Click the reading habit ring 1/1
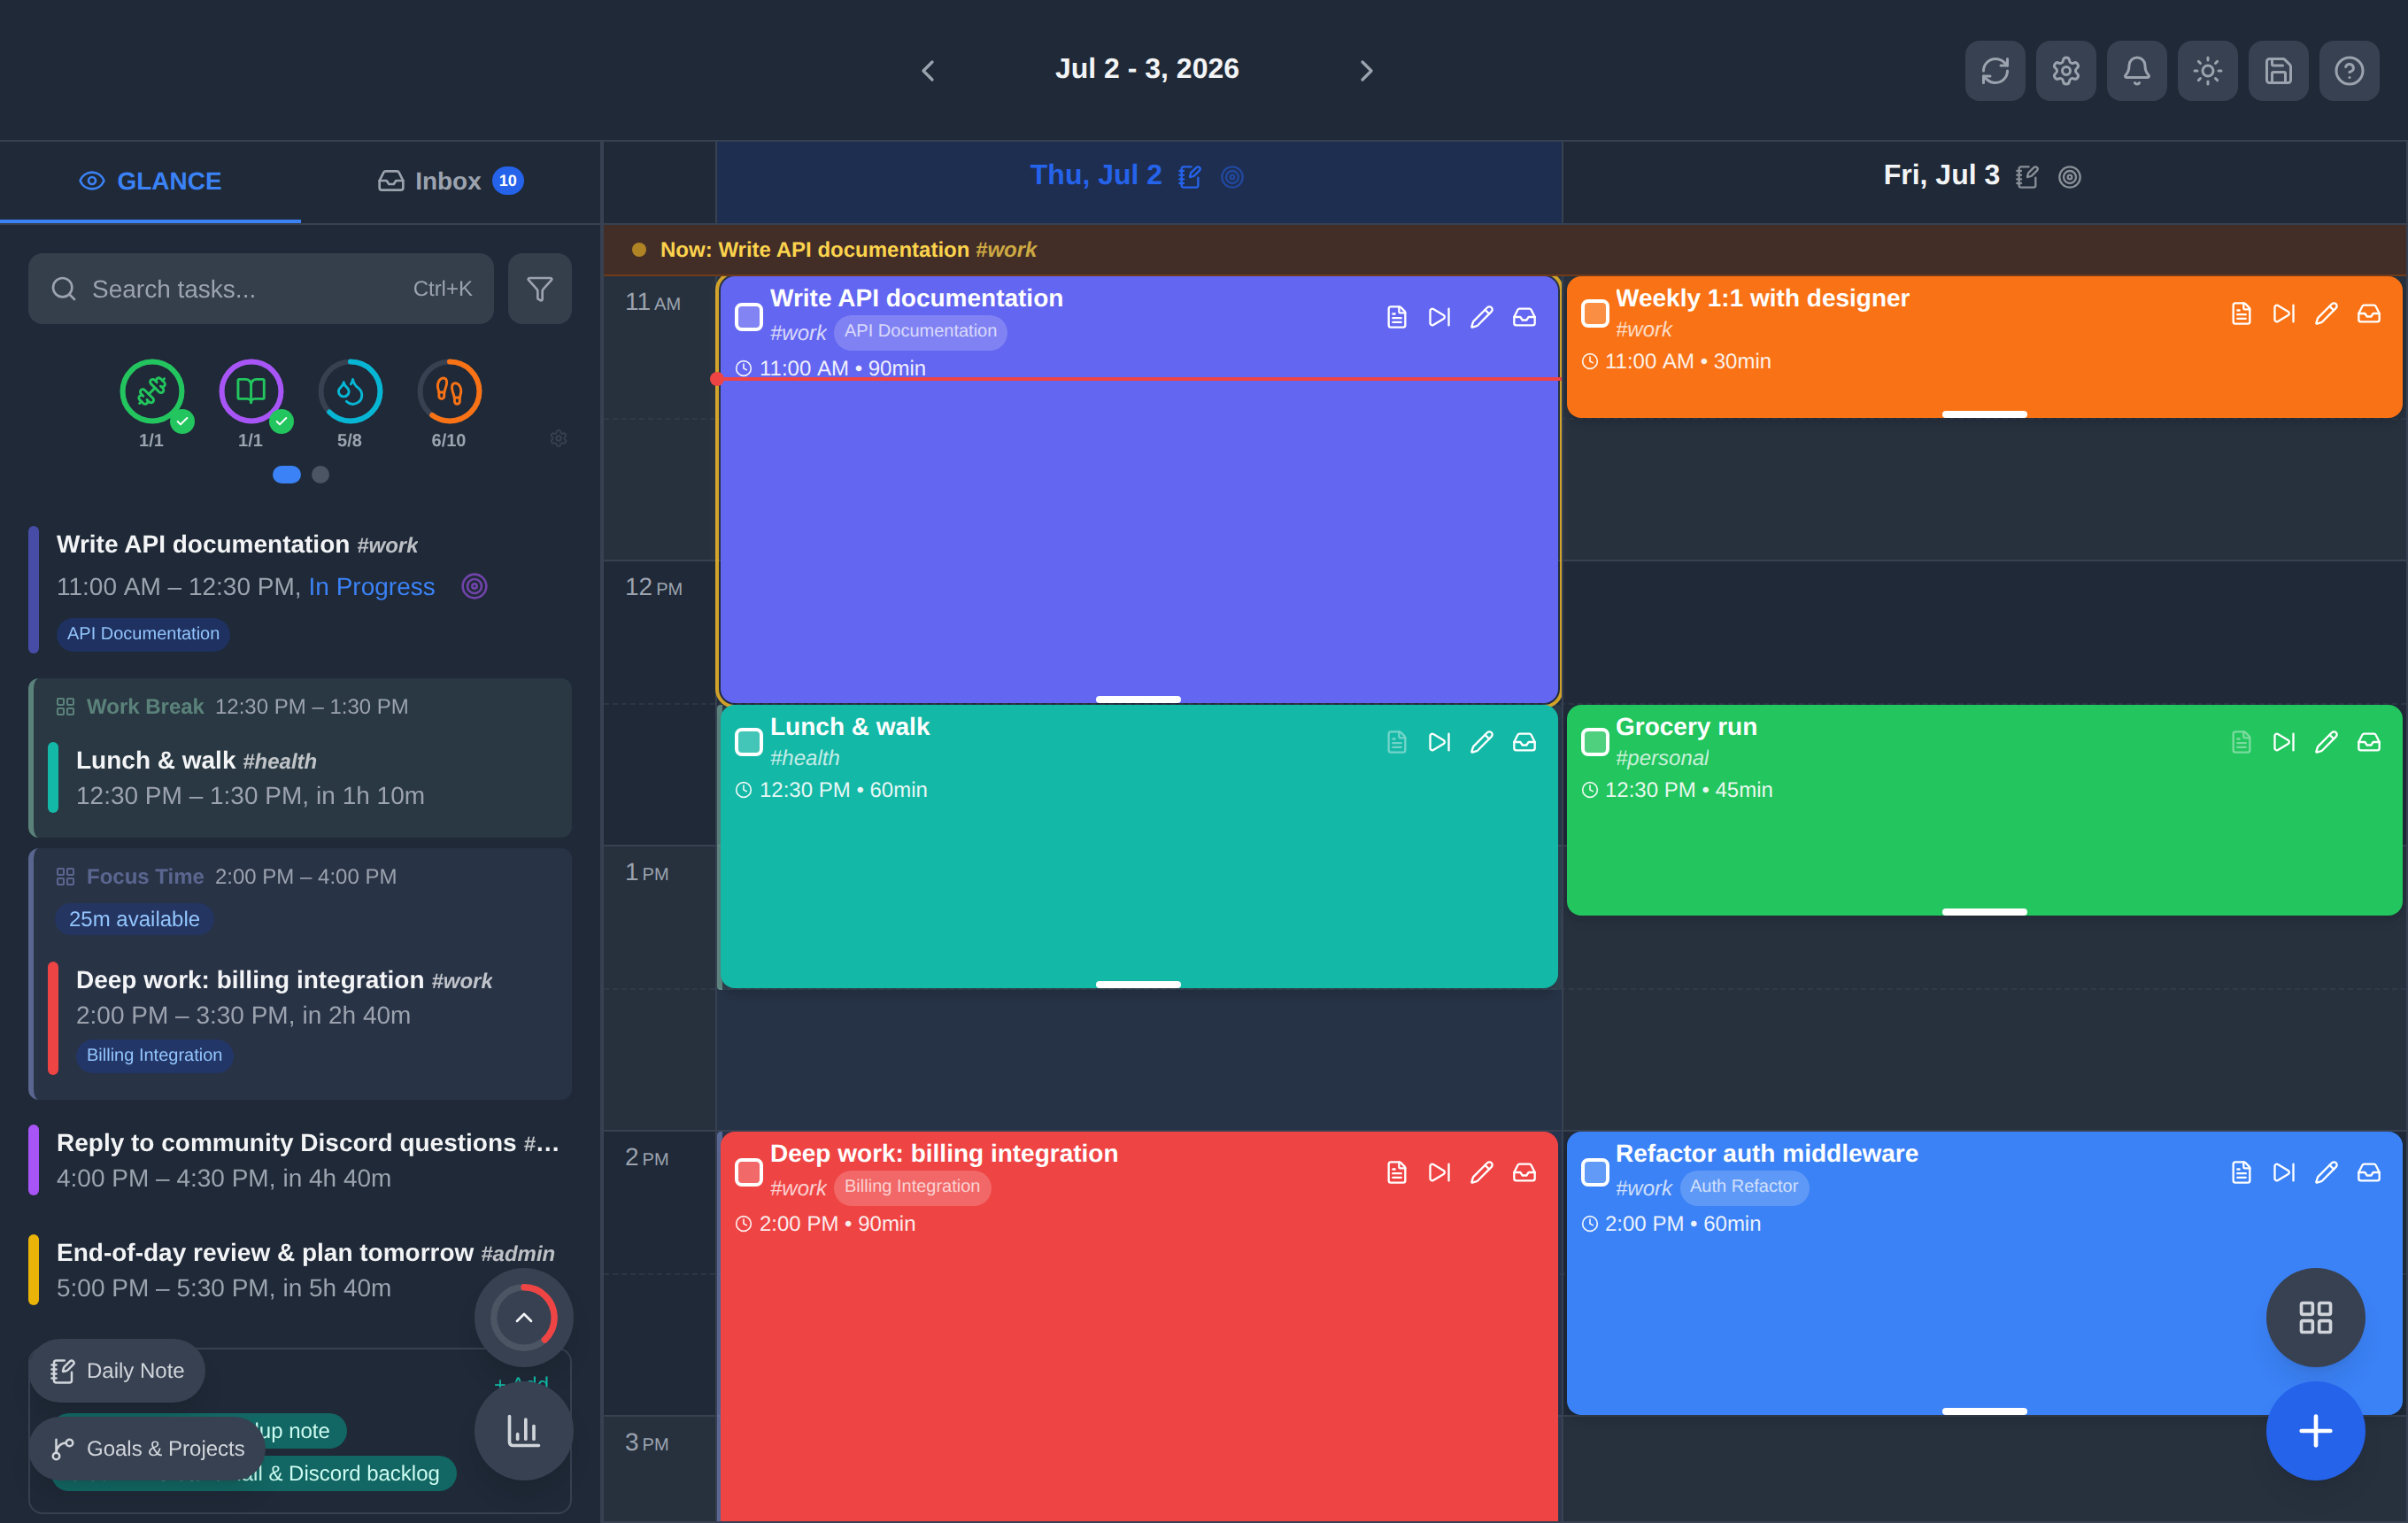The image size is (2408, 1523). (x=251, y=391)
